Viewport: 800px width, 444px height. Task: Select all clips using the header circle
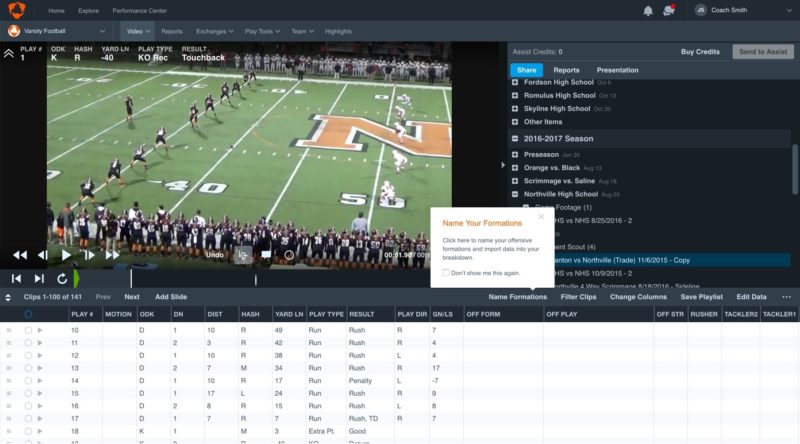coord(28,314)
